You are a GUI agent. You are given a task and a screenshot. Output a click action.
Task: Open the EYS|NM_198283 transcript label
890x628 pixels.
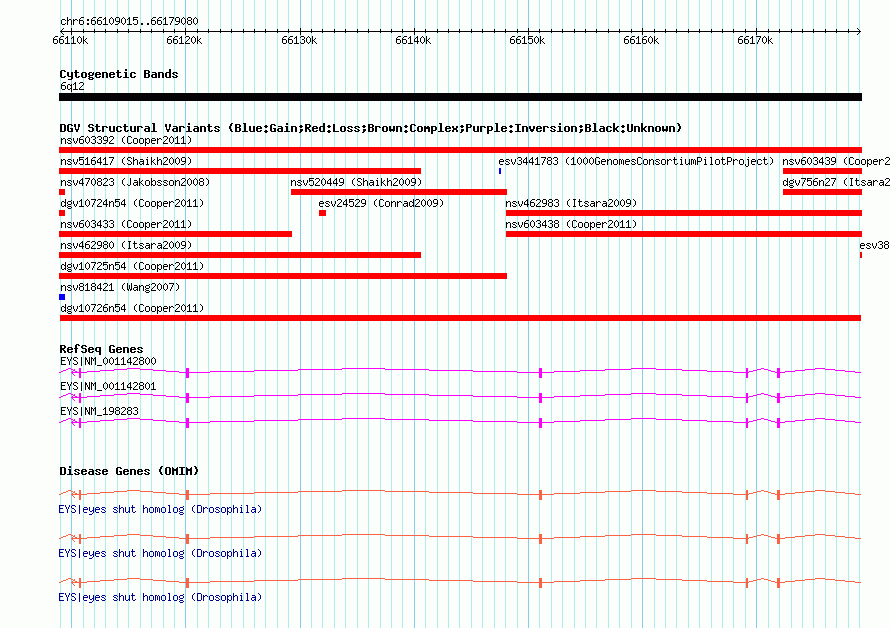(x=99, y=411)
